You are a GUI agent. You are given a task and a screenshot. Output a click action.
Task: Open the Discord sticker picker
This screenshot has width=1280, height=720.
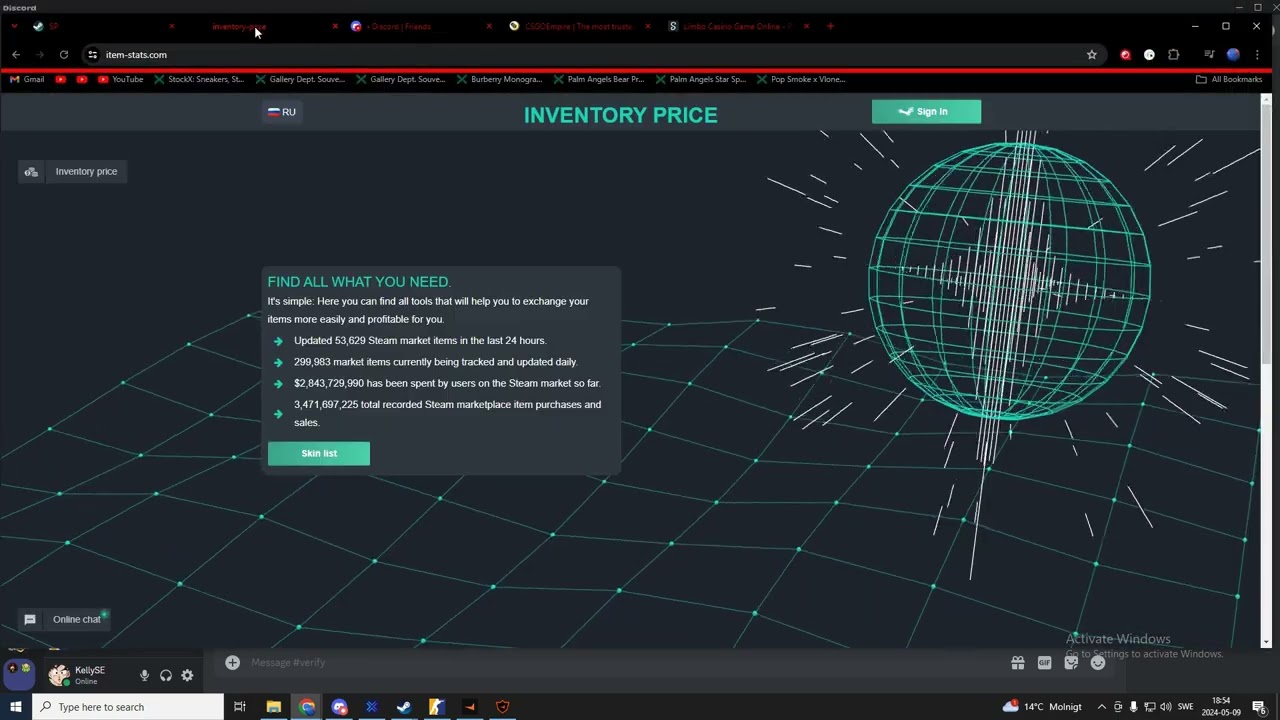pyautogui.click(x=1072, y=663)
